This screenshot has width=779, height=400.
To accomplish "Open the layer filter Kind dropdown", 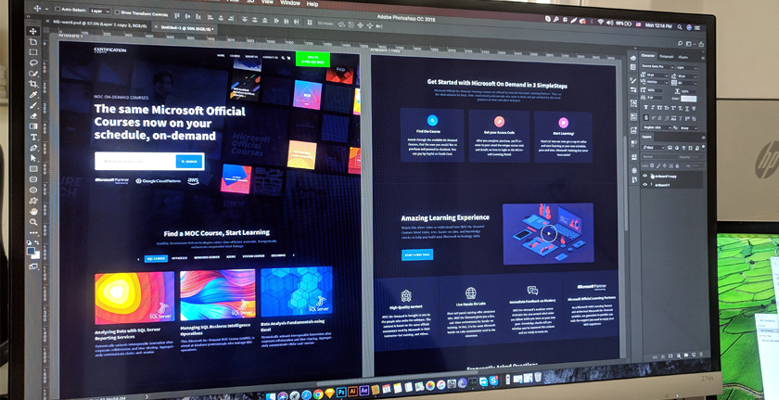I will [x=655, y=148].
